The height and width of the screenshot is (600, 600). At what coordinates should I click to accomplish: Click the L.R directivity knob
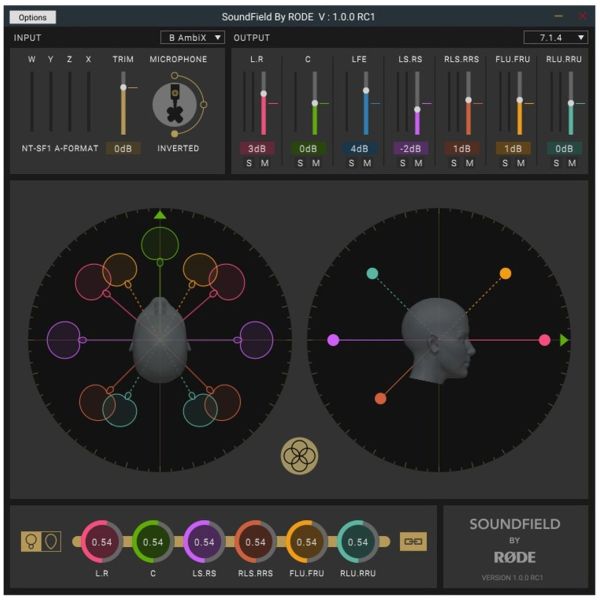pyautogui.click(x=101, y=541)
